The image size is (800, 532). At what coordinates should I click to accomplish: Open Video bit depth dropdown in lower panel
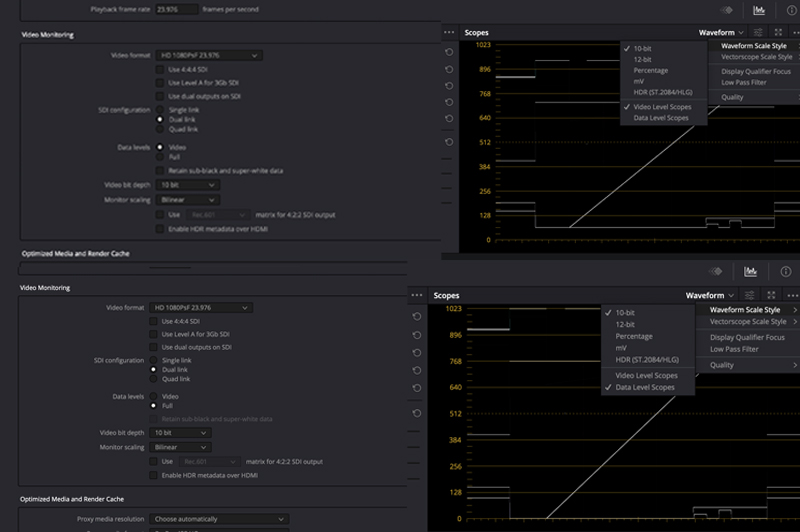(x=180, y=433)
